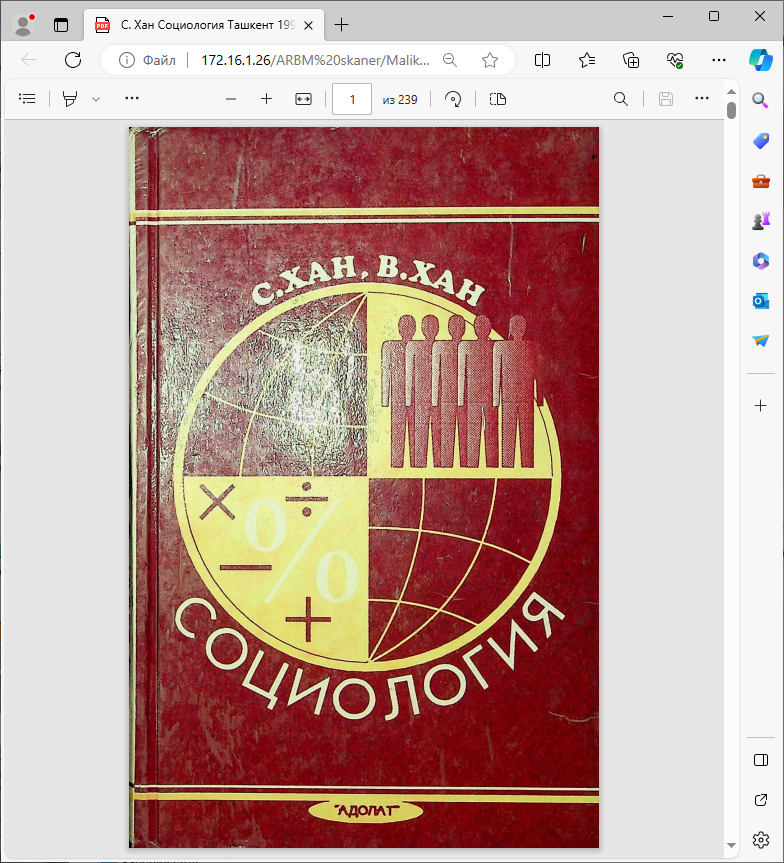Image resolution: width=784 pixels, height=863 pixels.
Task: Open Collections
Action: [631, 60]
